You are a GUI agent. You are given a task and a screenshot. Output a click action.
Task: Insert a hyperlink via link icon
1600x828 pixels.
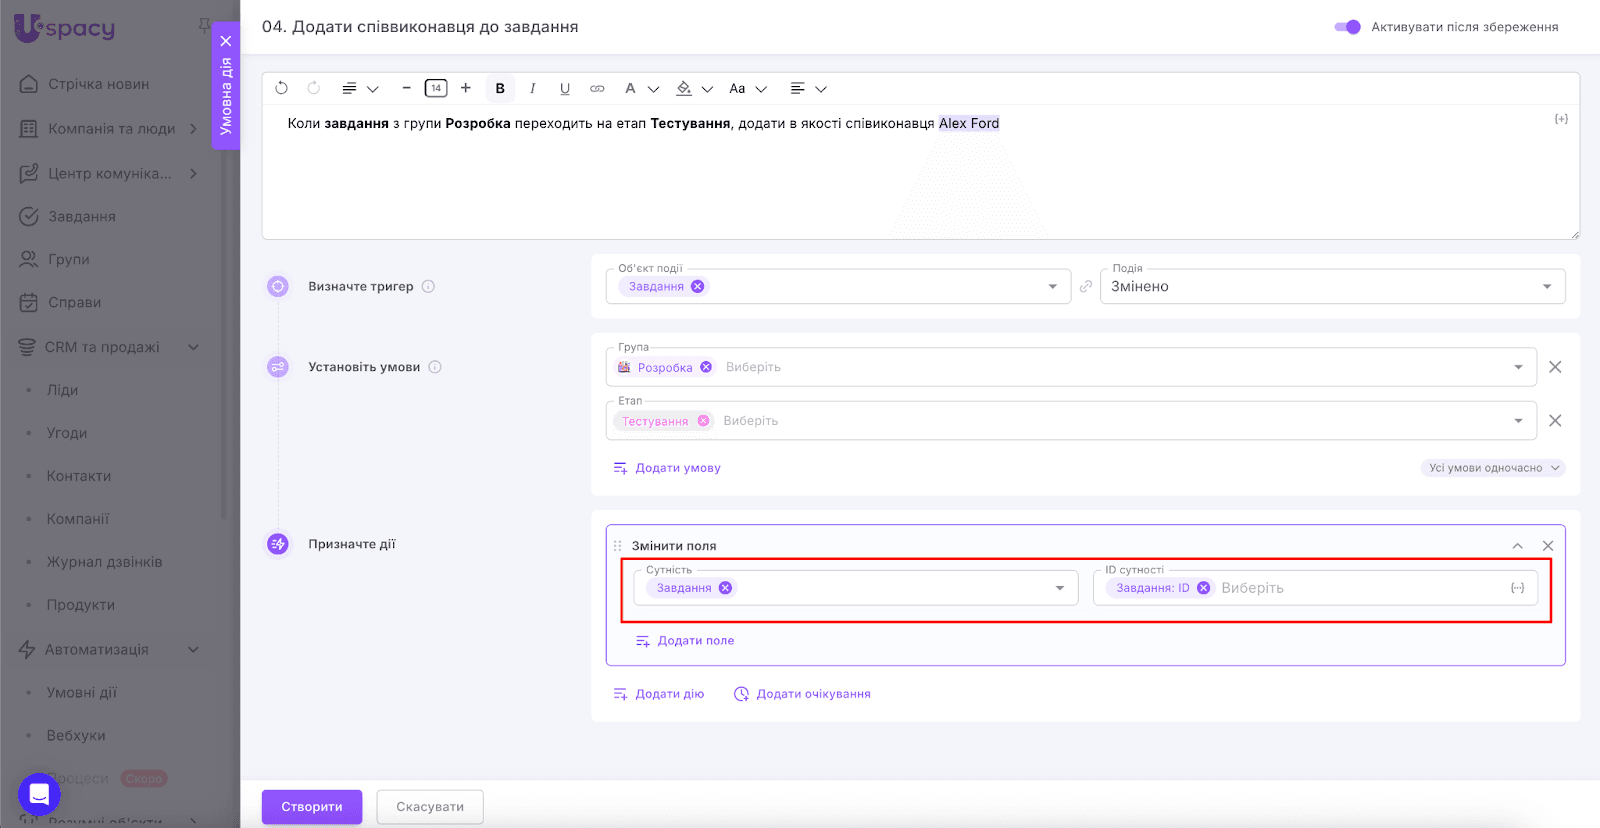pos(597,88)
